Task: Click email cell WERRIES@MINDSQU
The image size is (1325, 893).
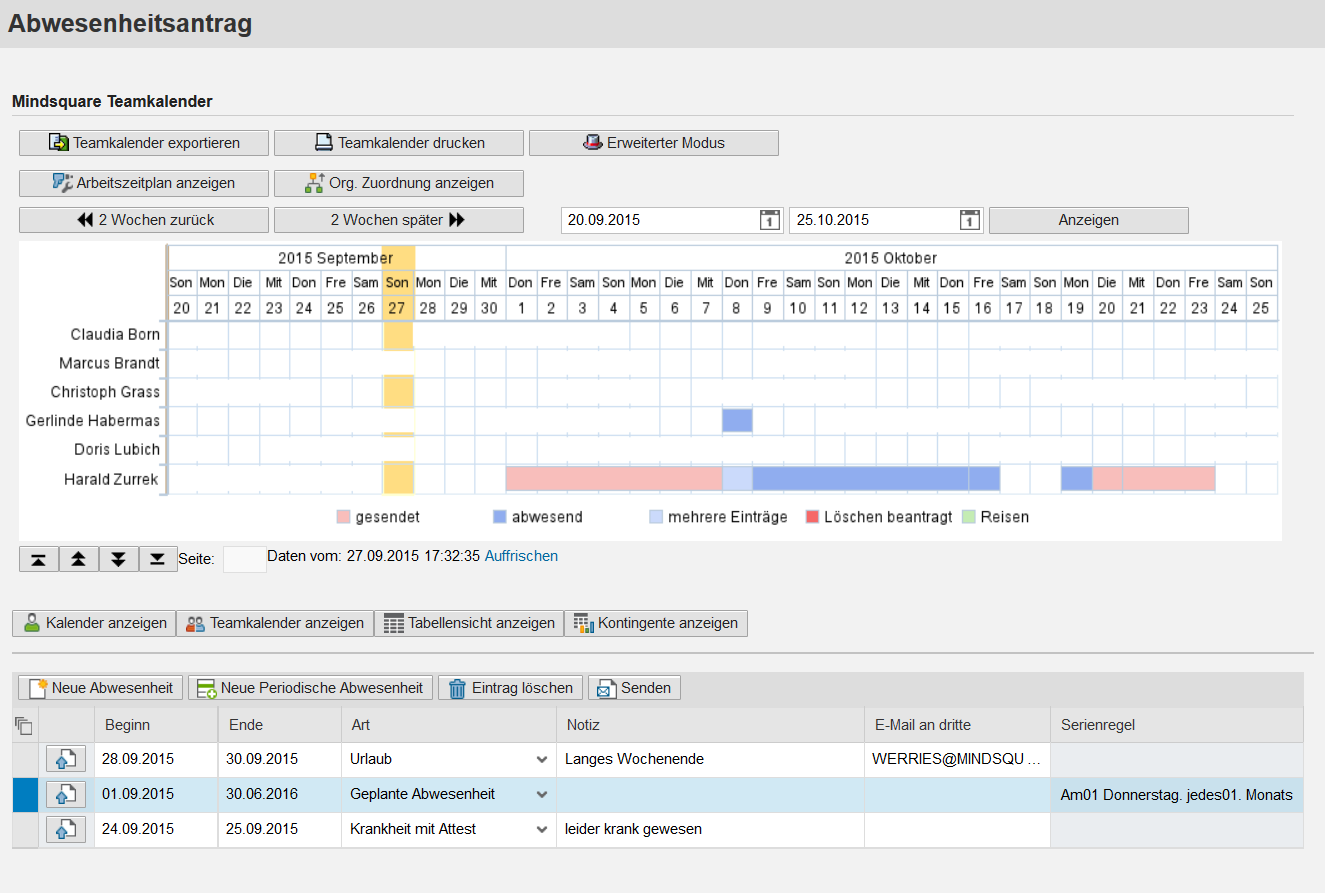Action: tap(957, 760)
